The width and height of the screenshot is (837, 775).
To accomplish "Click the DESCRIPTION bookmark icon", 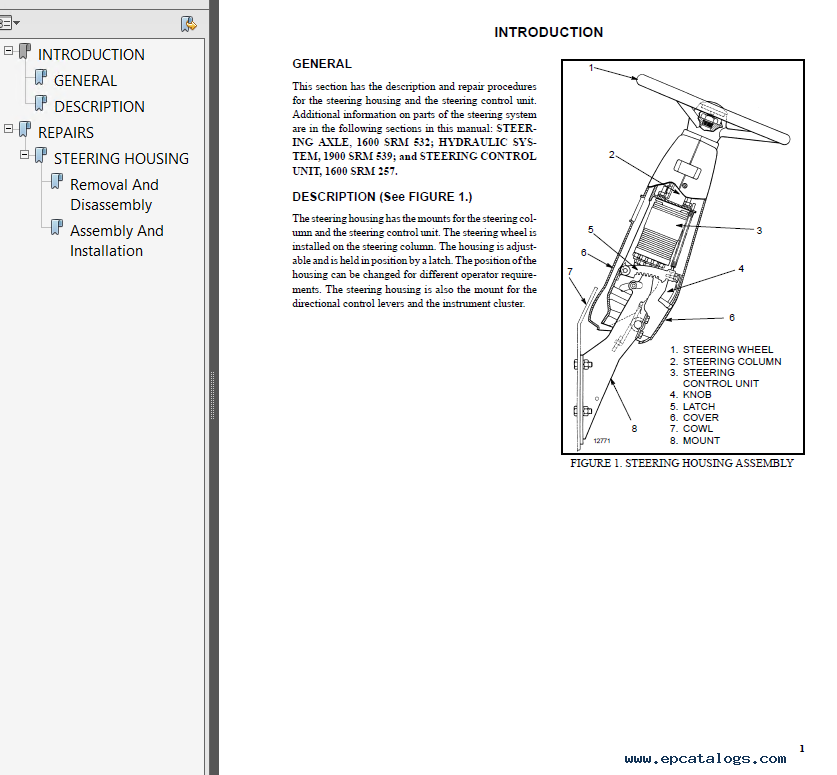I will pyautogui.click(x=41, y=103).
